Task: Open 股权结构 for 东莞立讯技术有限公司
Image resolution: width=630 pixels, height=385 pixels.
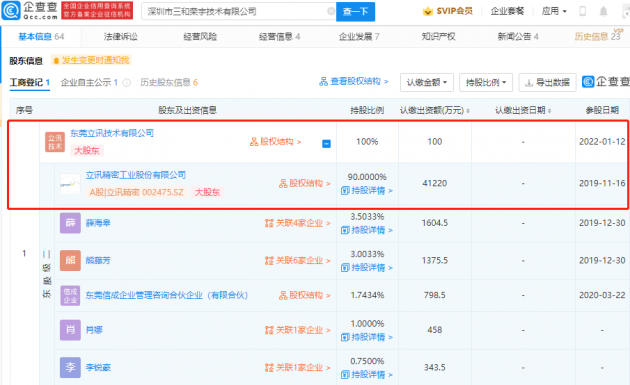Action: click(x=276, y=141)
